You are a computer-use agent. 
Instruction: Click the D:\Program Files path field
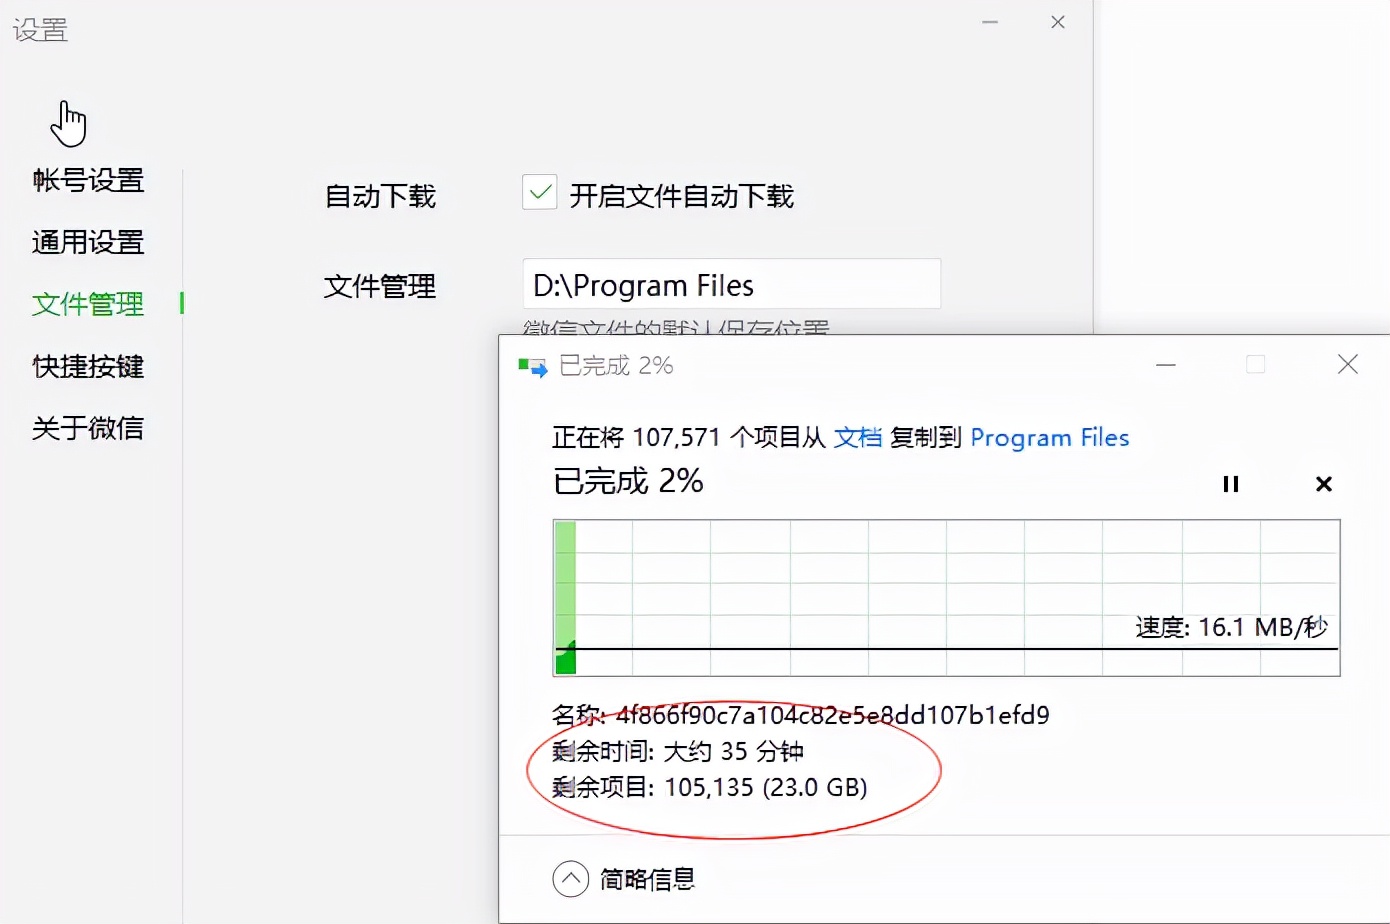(731, 285)
